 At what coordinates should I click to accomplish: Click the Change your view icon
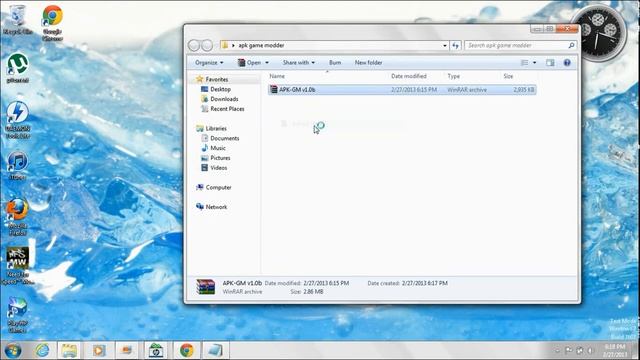524,62
